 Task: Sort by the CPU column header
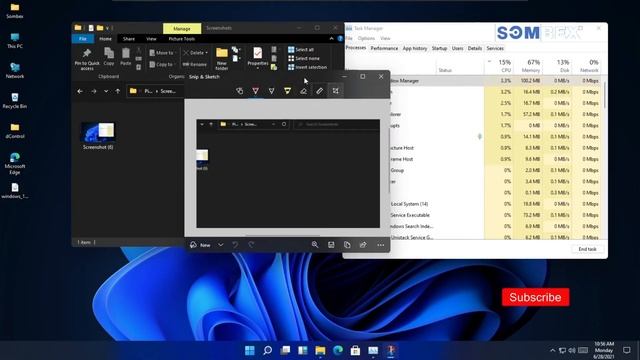point(498,65)
